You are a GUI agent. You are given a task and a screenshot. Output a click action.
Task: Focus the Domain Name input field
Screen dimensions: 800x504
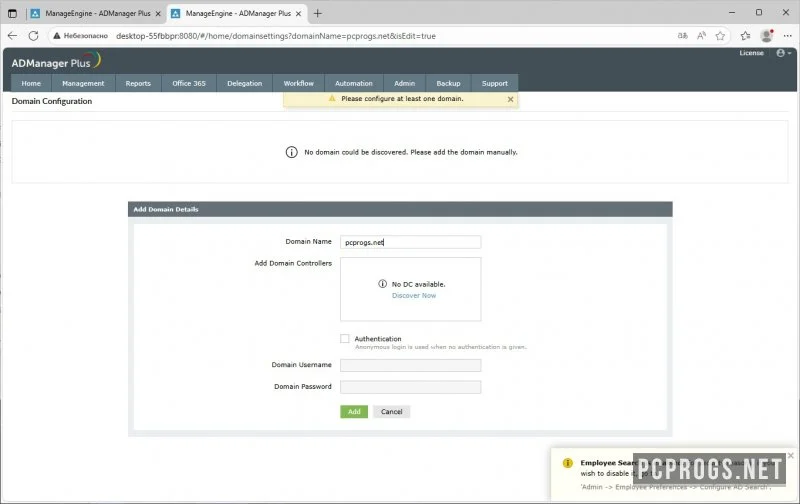click(411, 242)
